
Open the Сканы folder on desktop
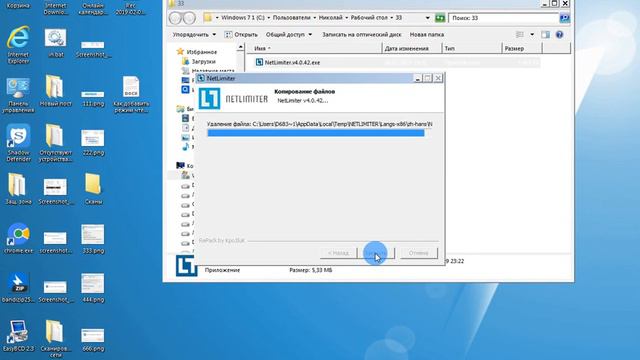pyautogui.click(x=93, y=189)
